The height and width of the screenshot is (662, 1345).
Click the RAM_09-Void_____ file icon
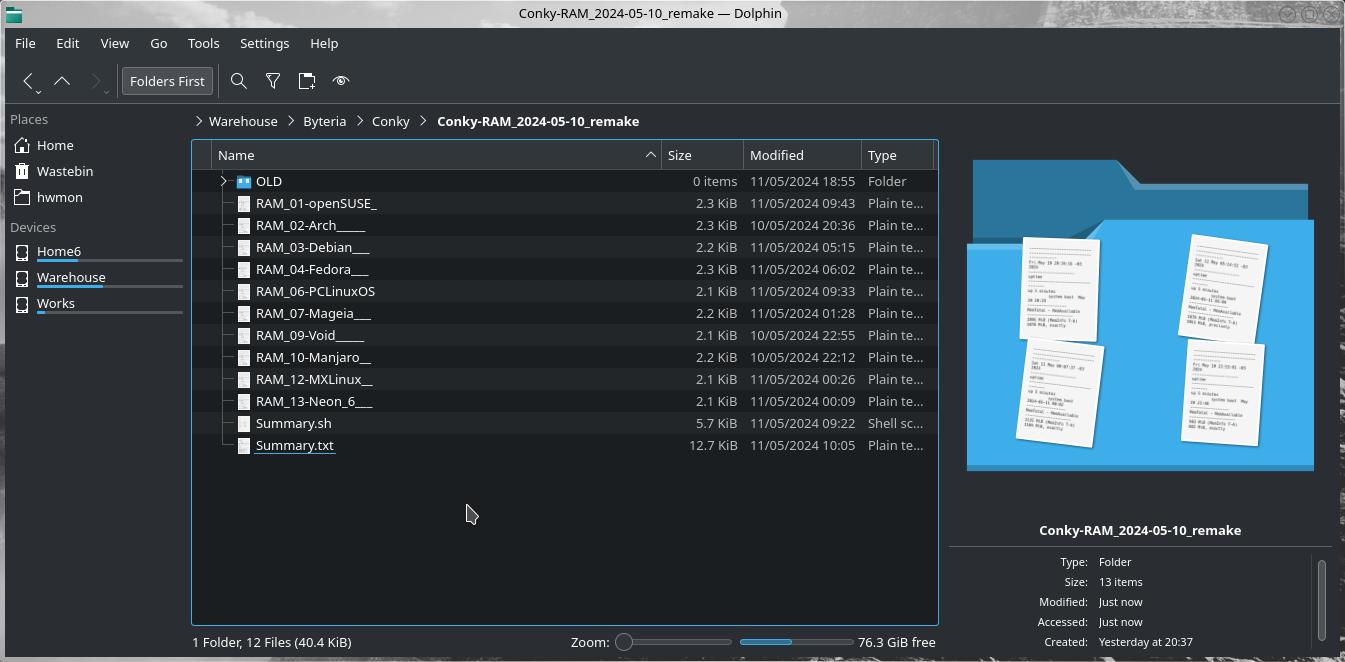(243, 335)
